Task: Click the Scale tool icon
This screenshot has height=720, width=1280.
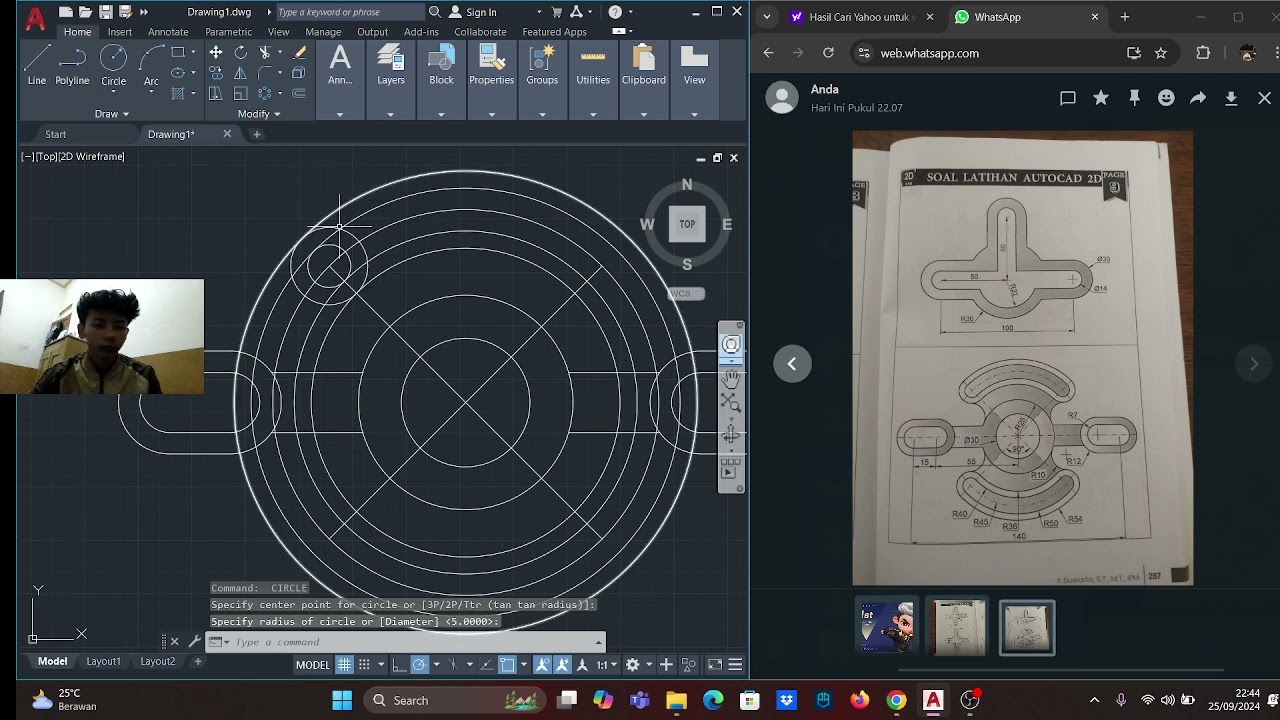Action: [241, 93]
